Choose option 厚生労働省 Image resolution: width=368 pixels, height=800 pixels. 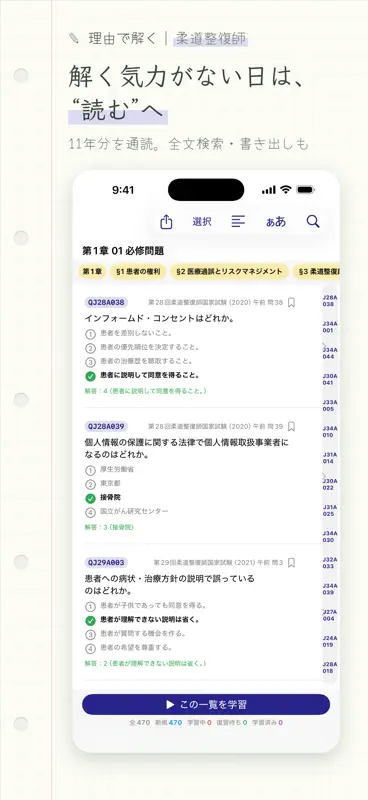(110, 469)
